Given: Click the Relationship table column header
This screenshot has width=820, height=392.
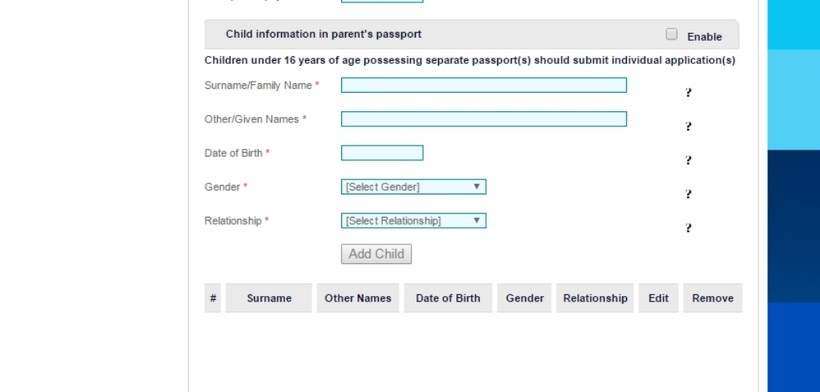Looking at the screenshot, I should 595,298.
